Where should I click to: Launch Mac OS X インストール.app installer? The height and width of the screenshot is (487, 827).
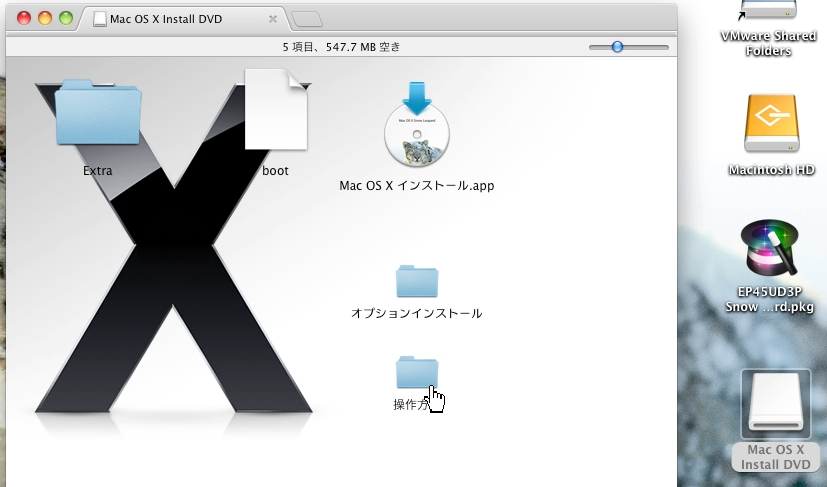point(417,125)
